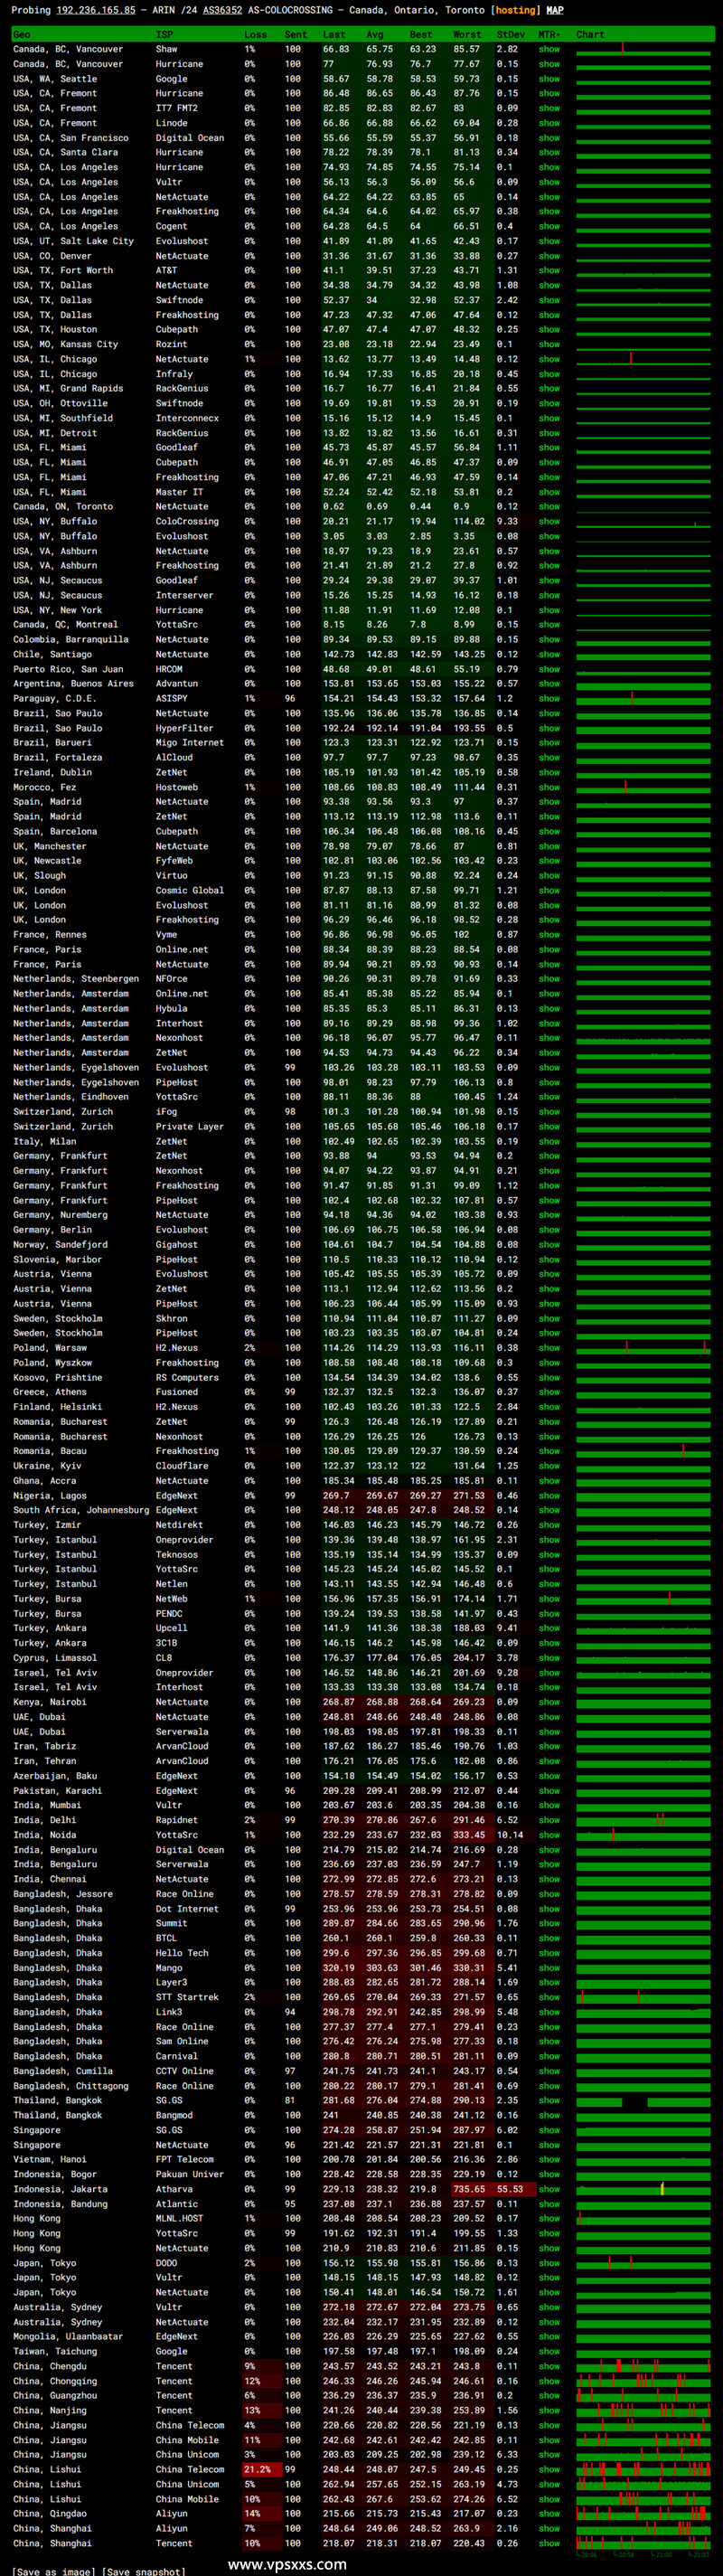Show MTR for Norway, Sandefjord row
The width and height of the screenshot is (723, 2576).
coord(549,1244)
